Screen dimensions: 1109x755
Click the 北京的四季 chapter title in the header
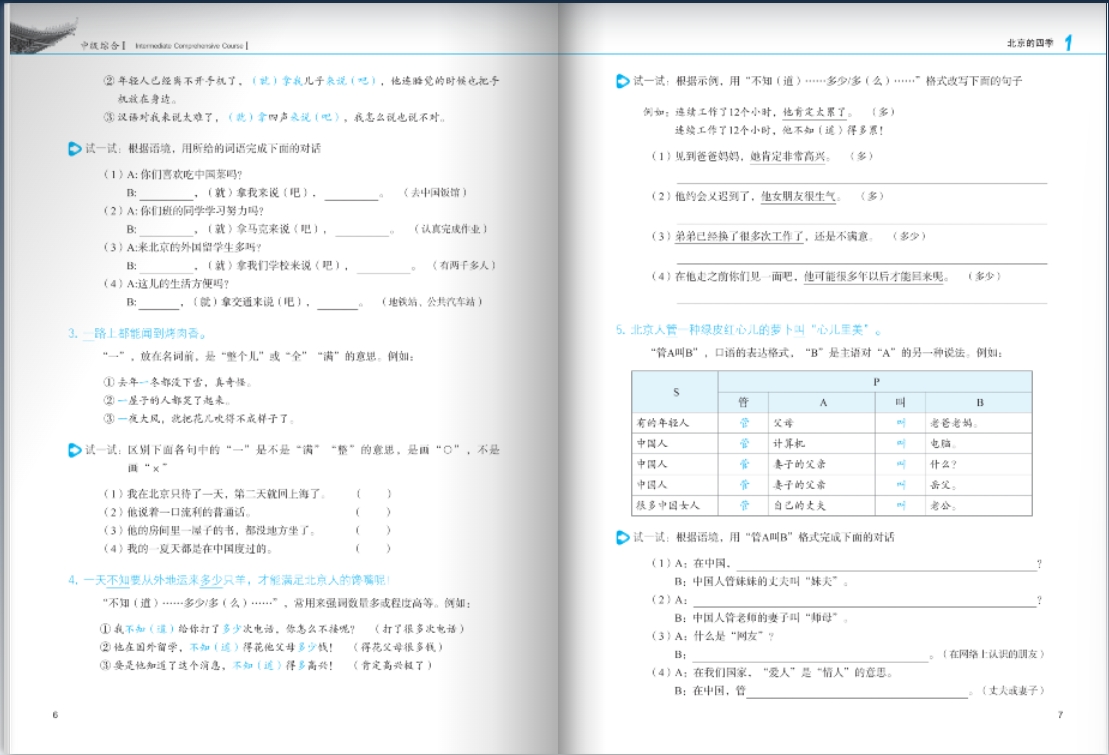coord(1031,43)
